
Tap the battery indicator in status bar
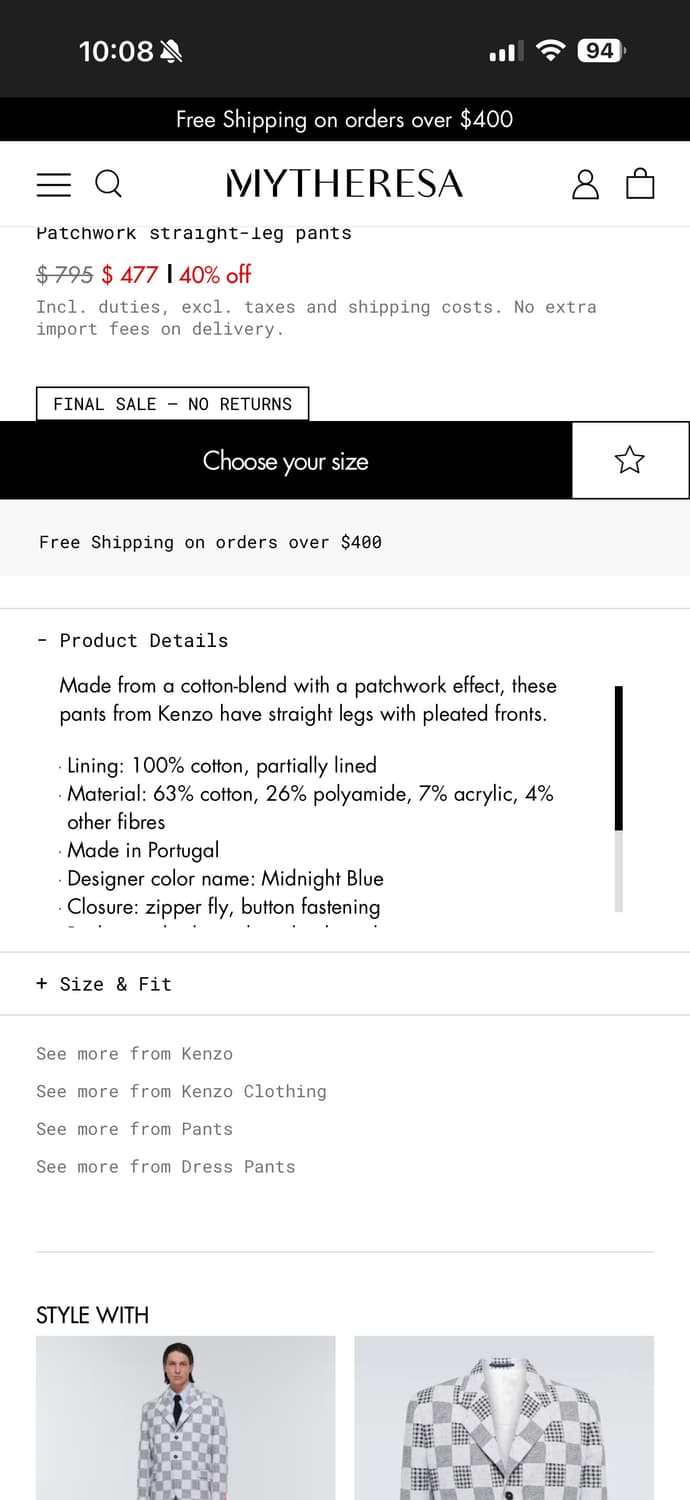pyautogui.click(x=600, y=50)
